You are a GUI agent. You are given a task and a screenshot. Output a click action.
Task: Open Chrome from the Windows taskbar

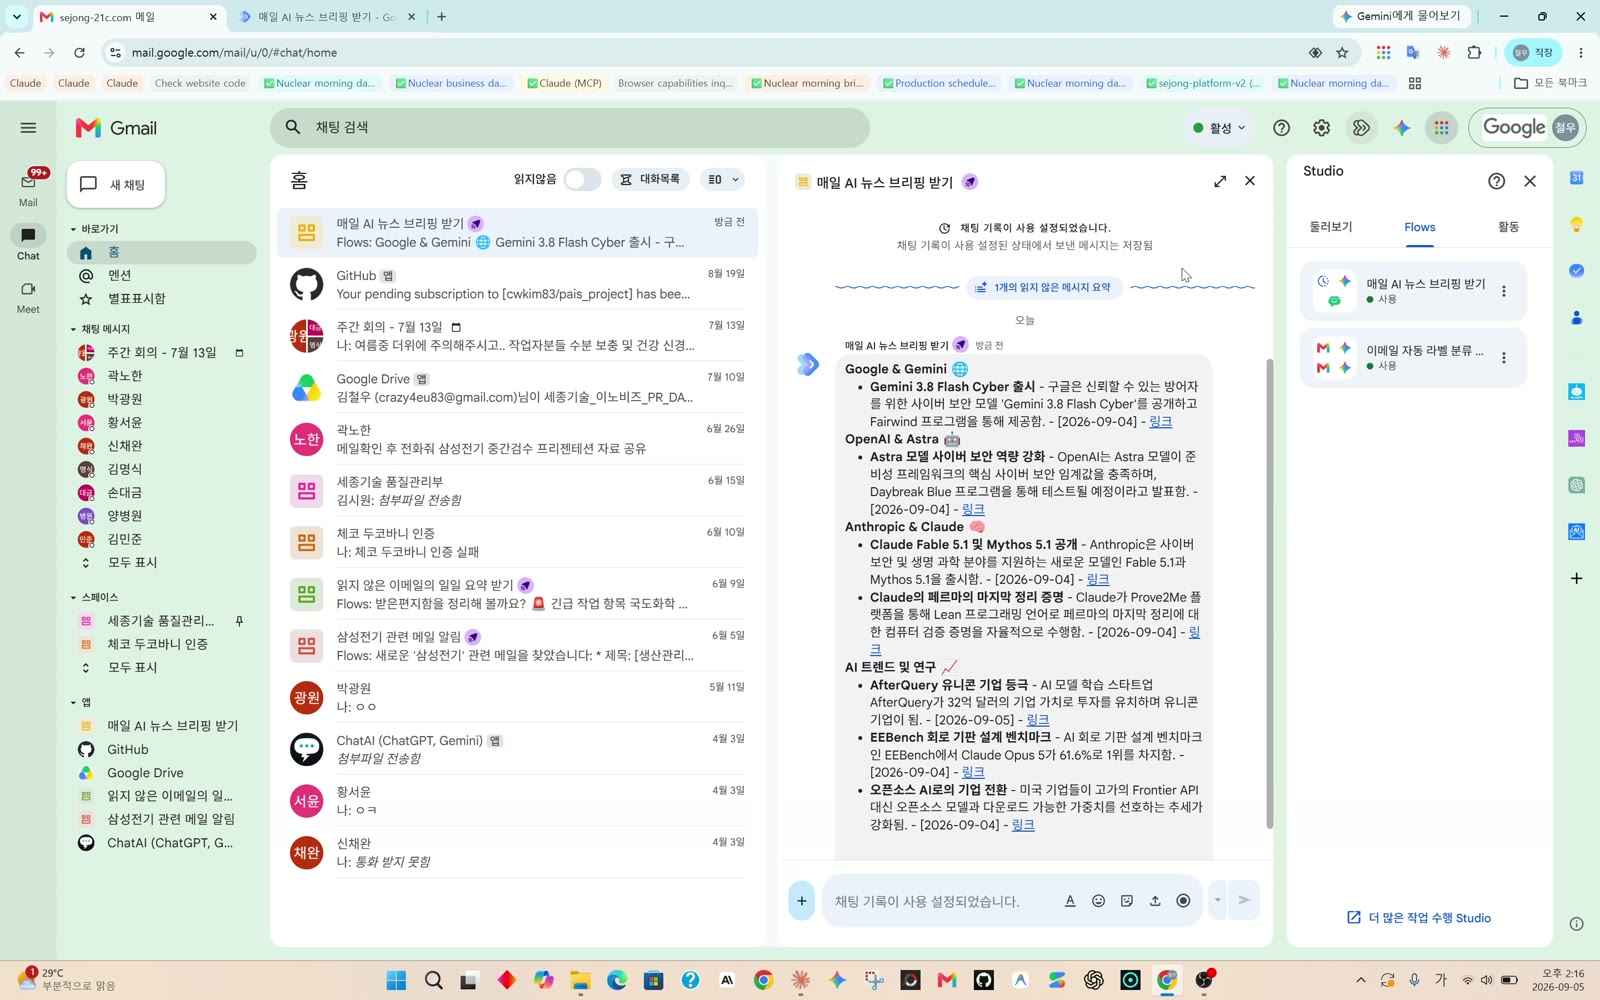click(x=764, y=980)
